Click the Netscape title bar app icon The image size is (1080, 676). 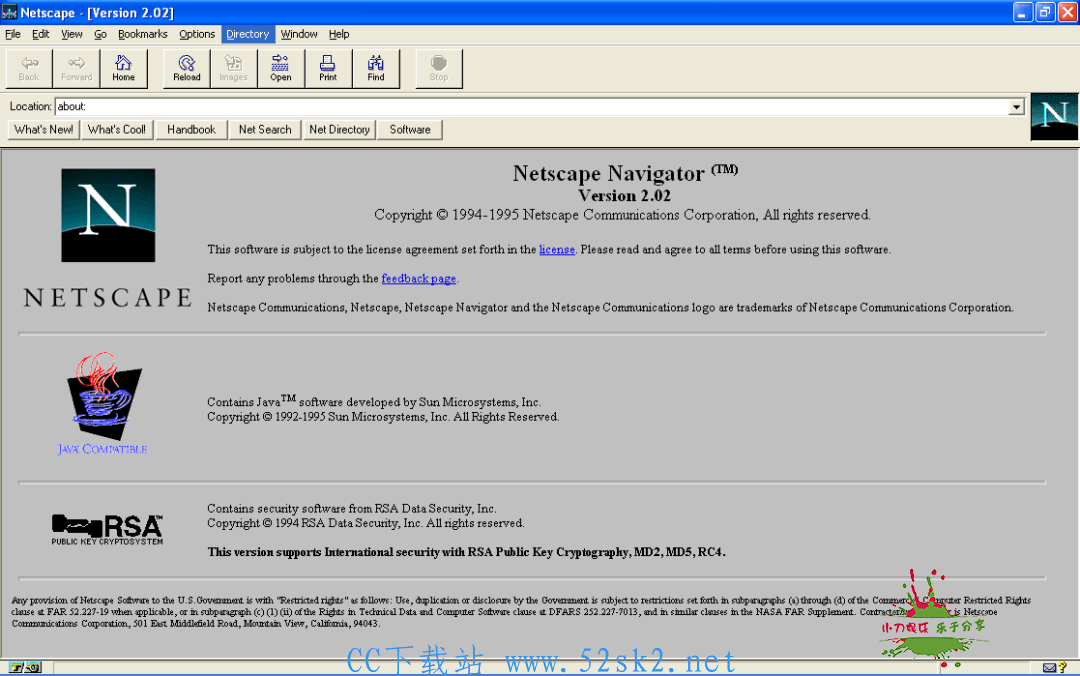10,12
